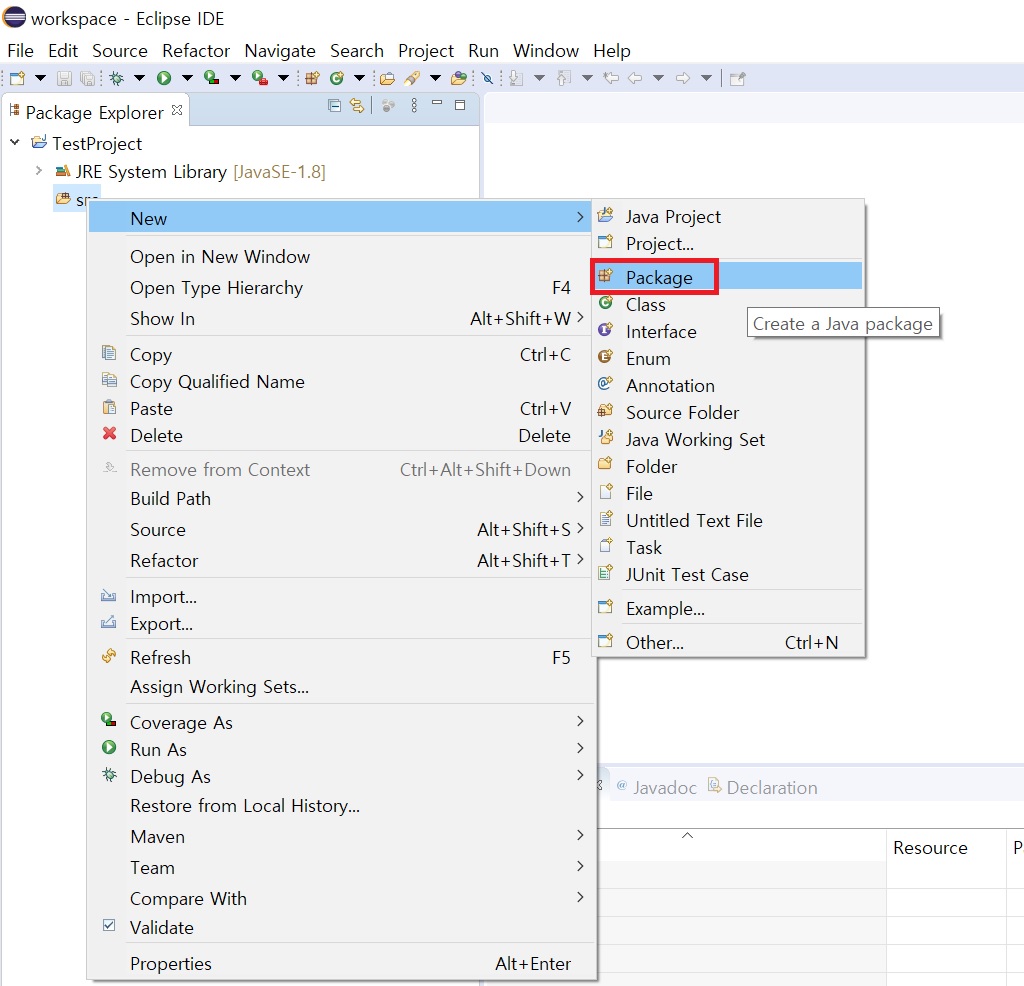Screen dimensions: 1024x986
Task: Select Package in the New submenu
Action: (x=728, y=277)
